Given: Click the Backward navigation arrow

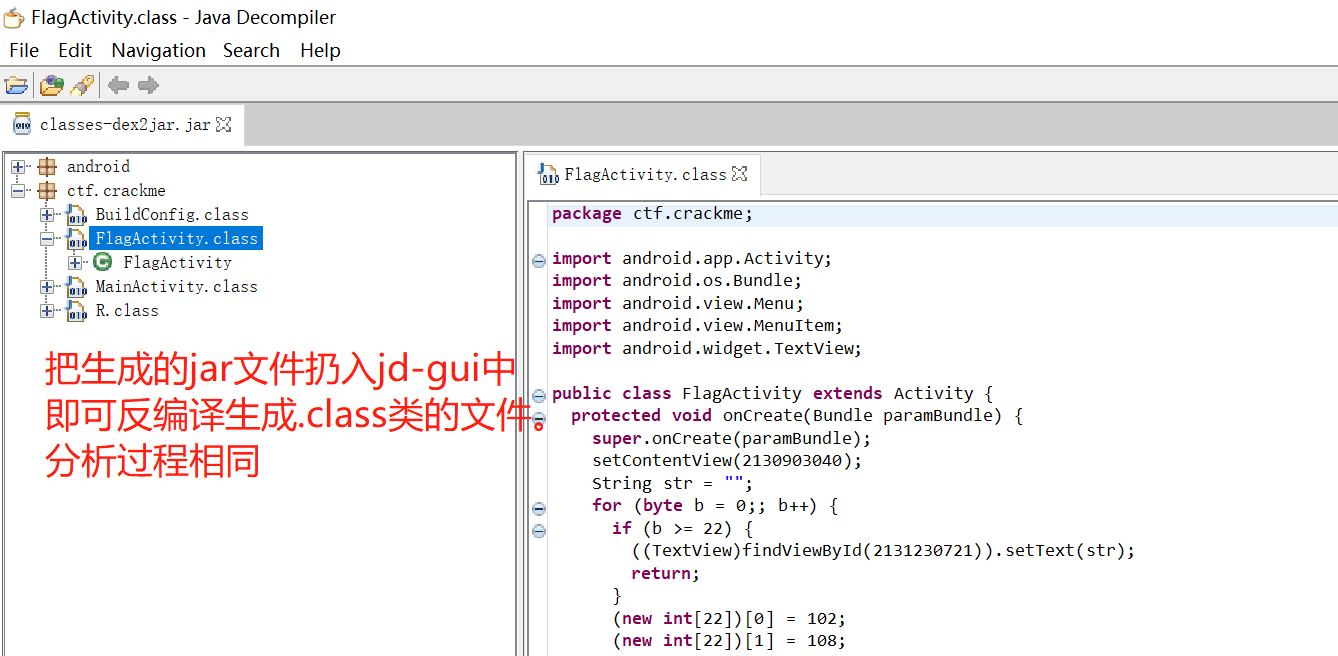Looking at the screenshot, I should [119, 85].
